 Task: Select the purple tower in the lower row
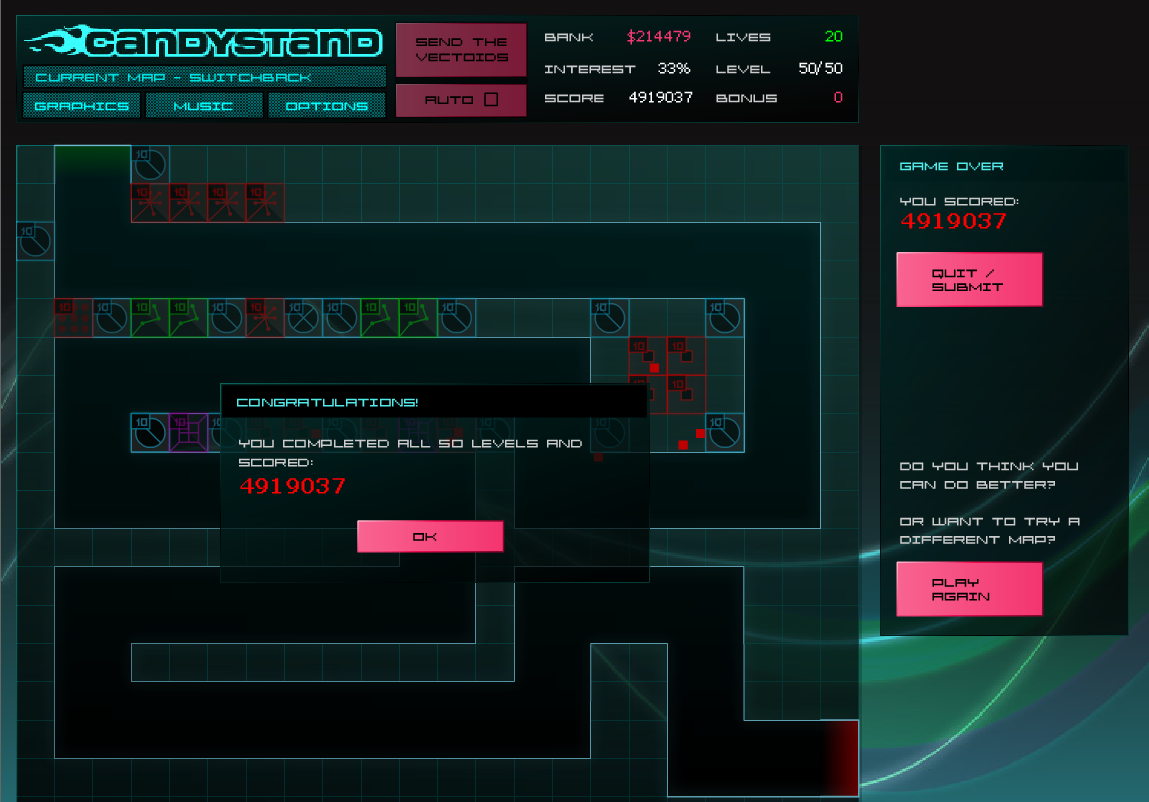(188, 433)
